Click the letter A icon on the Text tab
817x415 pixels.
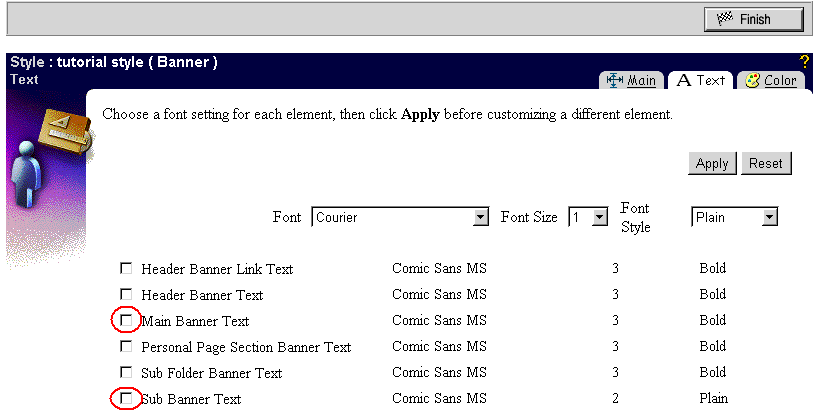coord(684,80)
